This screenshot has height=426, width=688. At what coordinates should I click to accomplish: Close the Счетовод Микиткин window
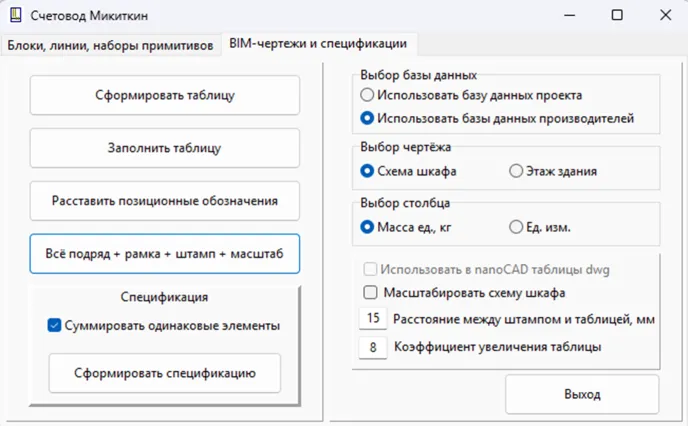pyautogui.click(x=664, y=15)
